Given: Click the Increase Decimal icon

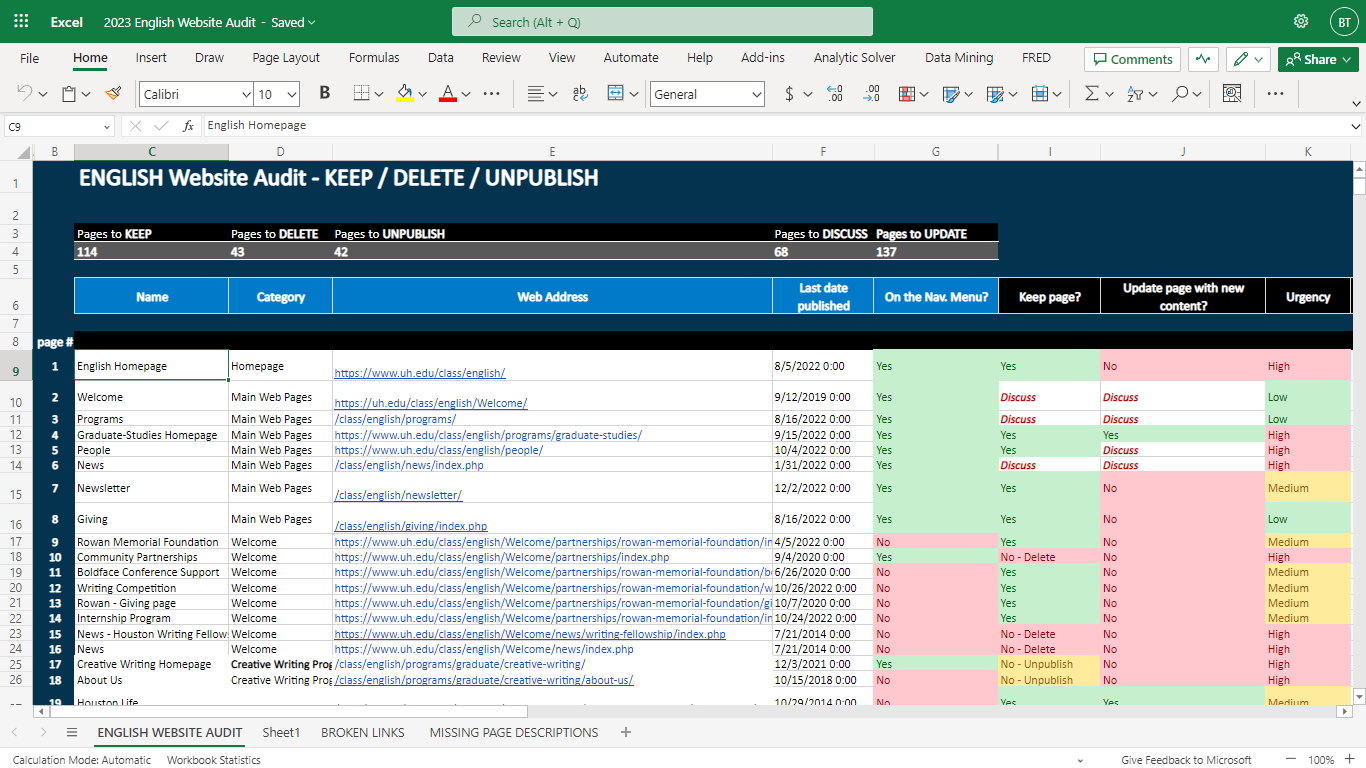Looking at the screenshot, I should click(835, 94).
